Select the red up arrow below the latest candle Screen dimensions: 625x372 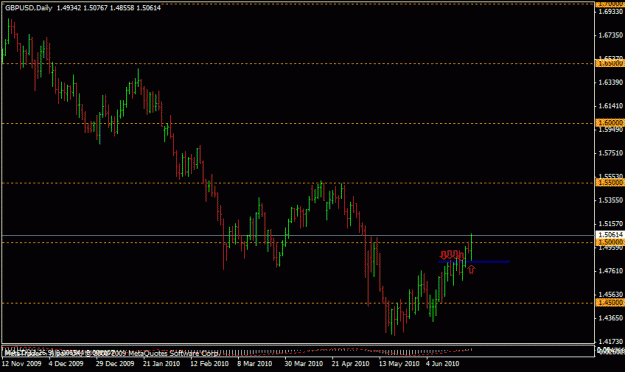(471, 270)
